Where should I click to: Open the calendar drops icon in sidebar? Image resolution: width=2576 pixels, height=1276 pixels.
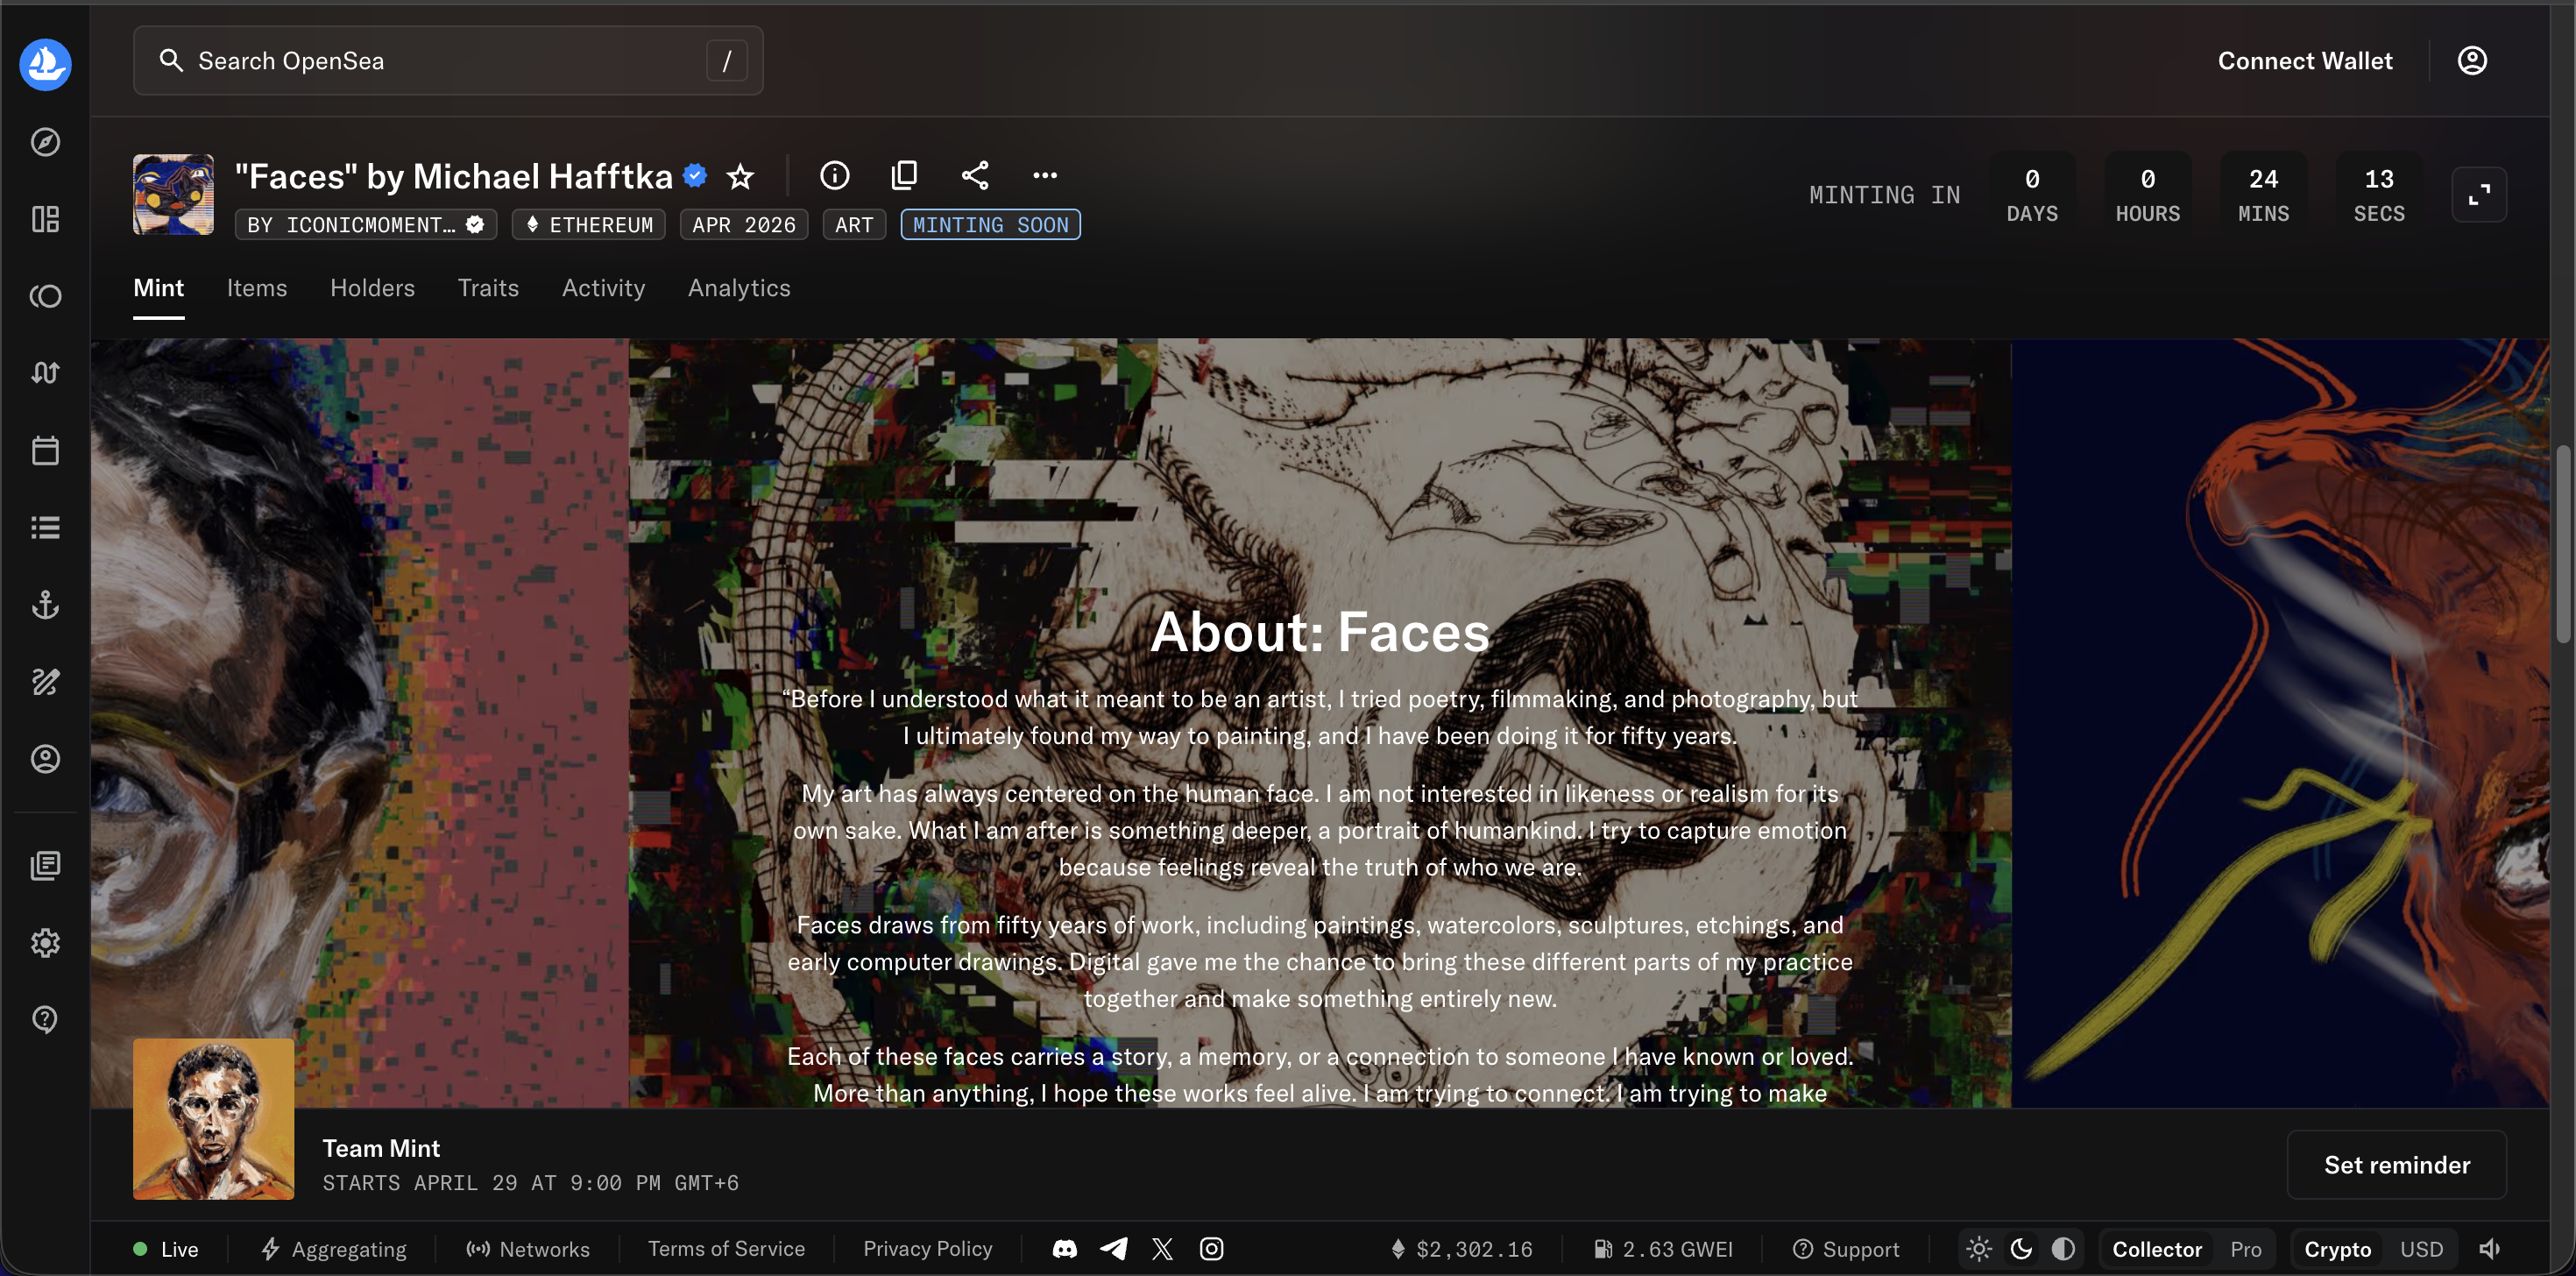(45, 450)
